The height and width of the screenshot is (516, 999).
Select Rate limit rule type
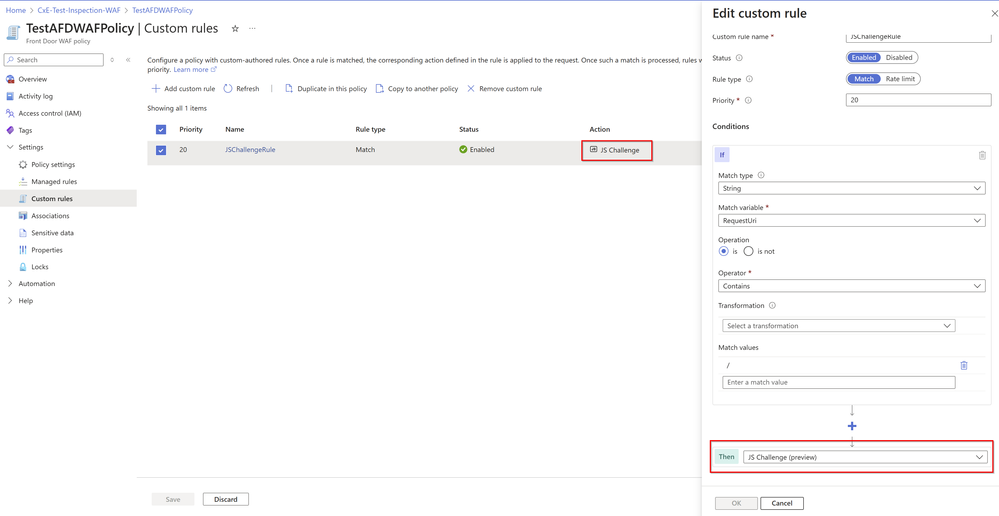click(x=902, y=79)
